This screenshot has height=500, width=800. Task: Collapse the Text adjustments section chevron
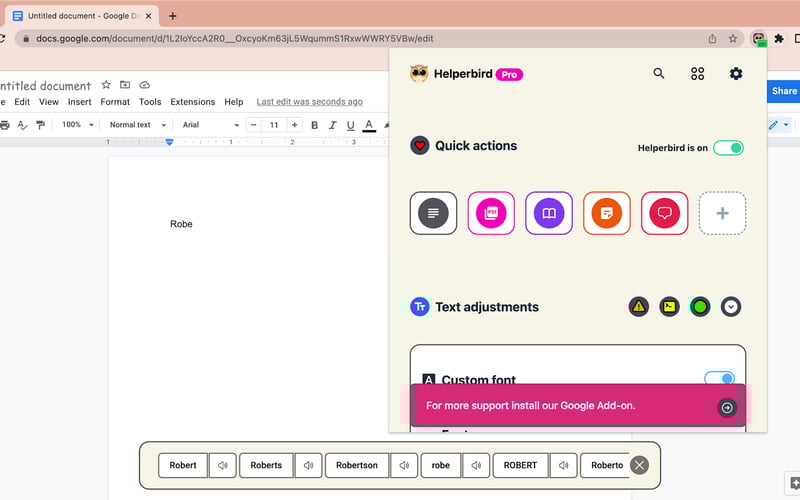731,307
